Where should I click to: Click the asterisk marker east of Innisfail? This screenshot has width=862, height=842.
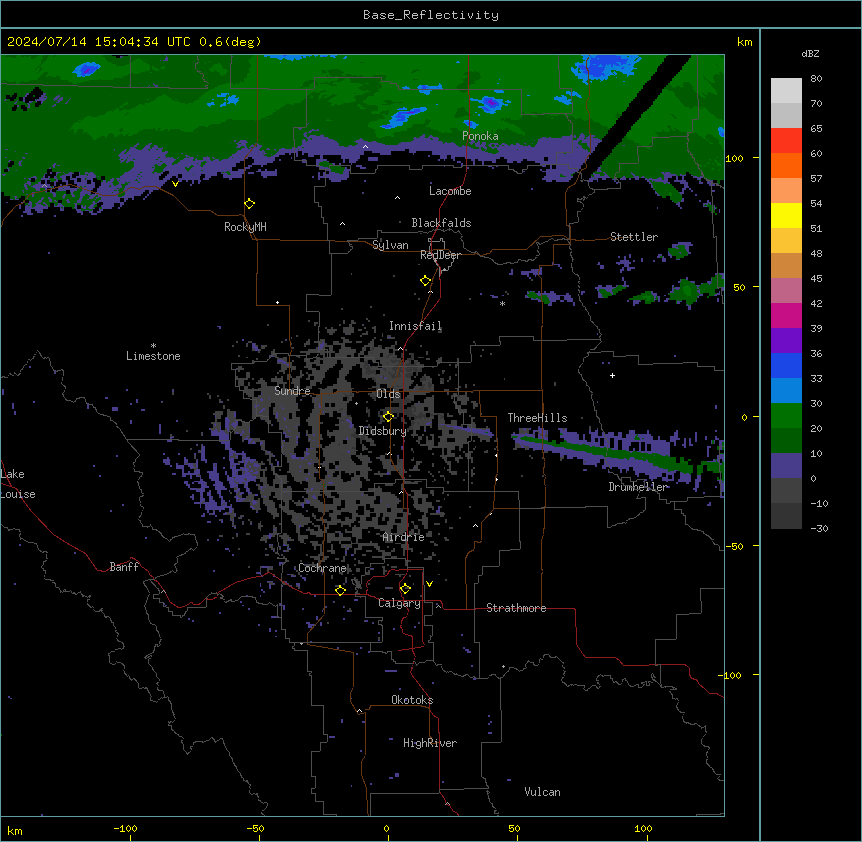point(502,303)
